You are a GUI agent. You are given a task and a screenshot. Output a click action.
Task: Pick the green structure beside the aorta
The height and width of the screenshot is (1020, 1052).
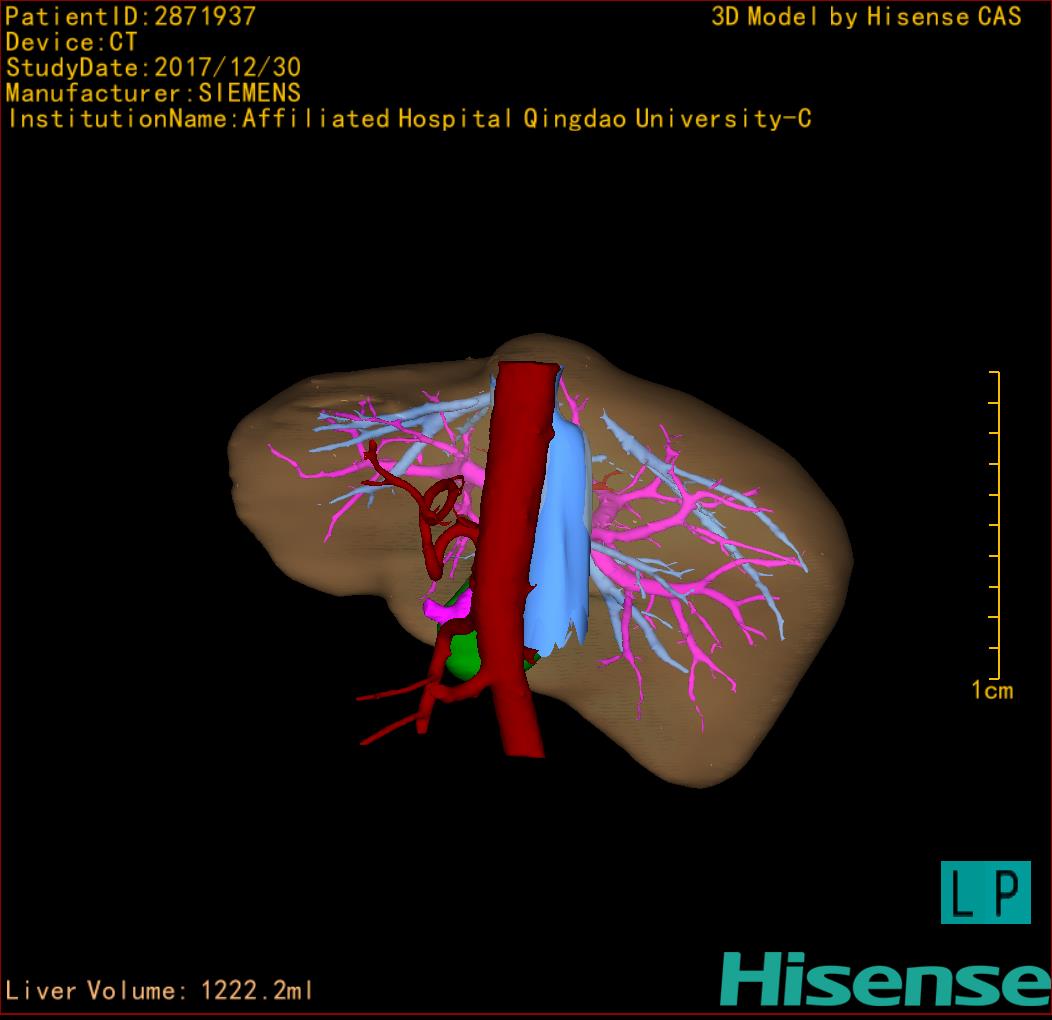pos(462,652)
